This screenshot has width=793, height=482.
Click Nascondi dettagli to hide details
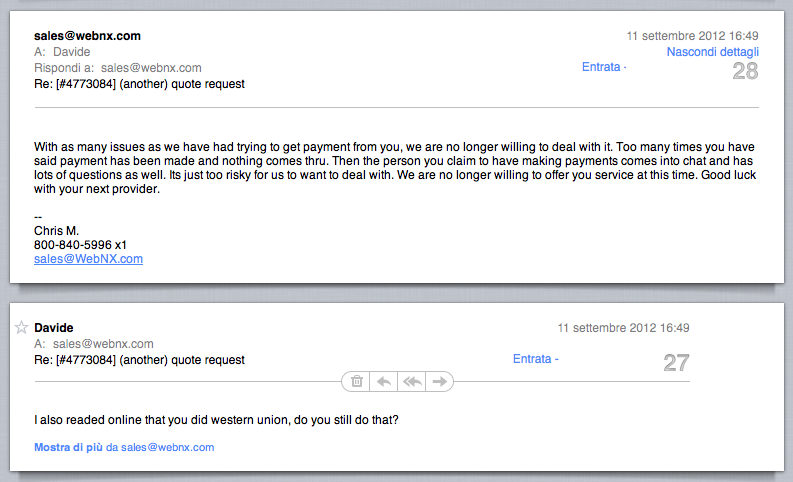tap(713, 52)
